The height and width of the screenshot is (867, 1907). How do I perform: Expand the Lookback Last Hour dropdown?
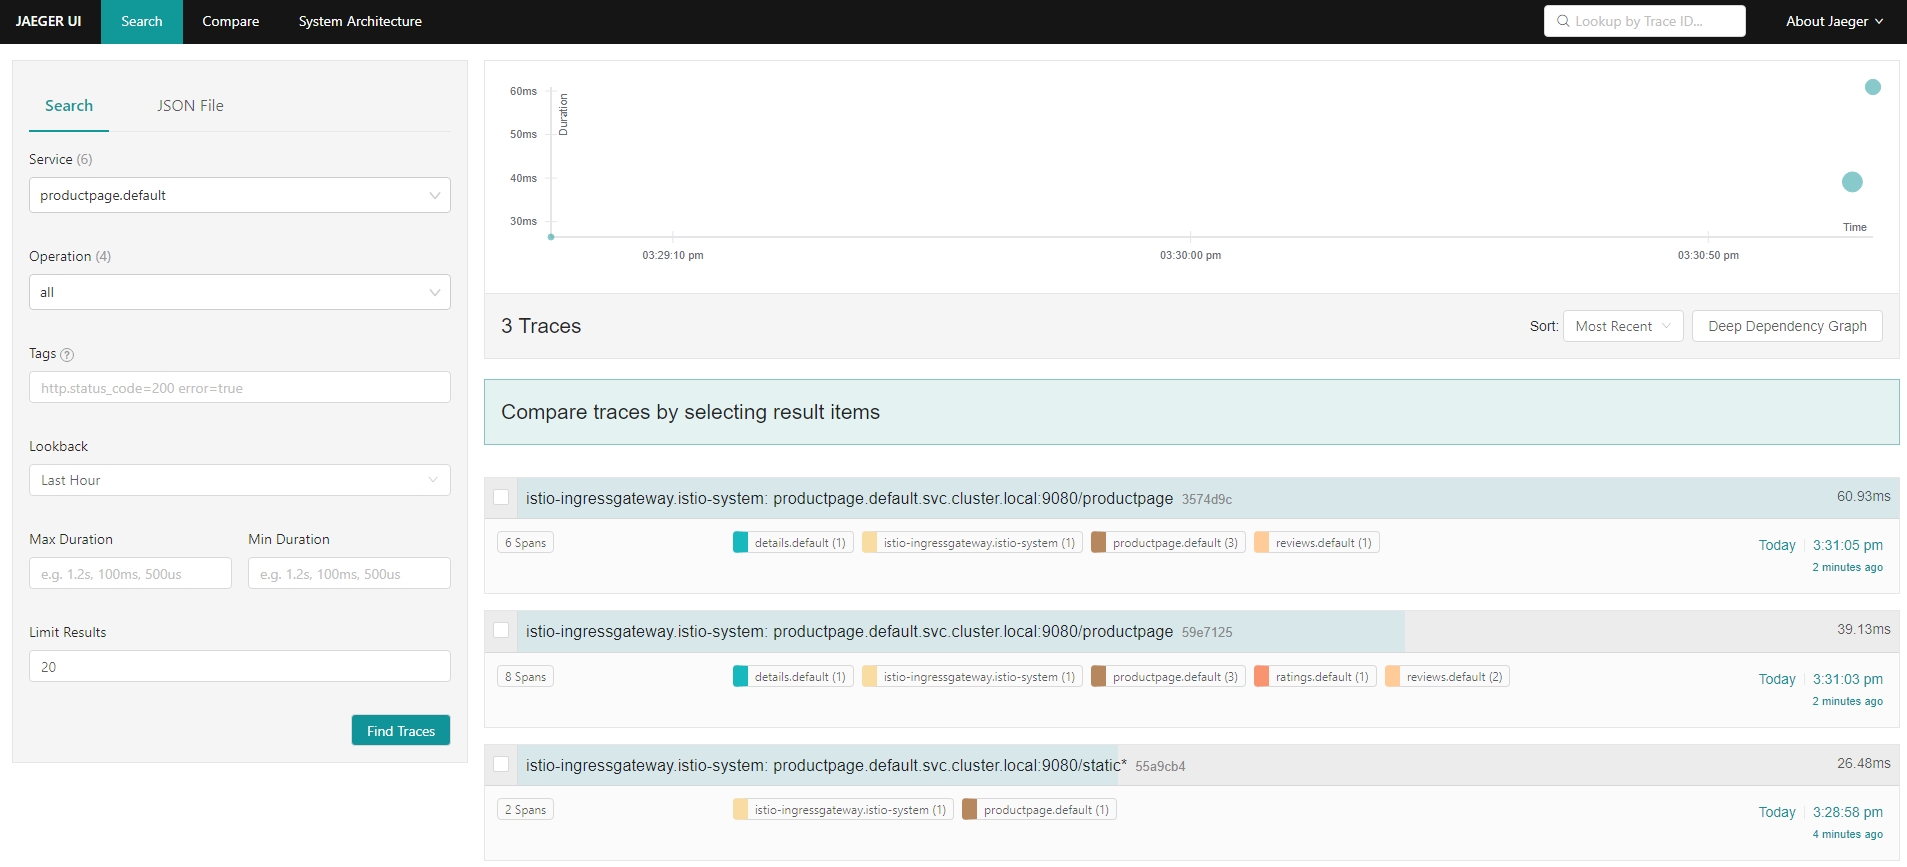point(239,480)
